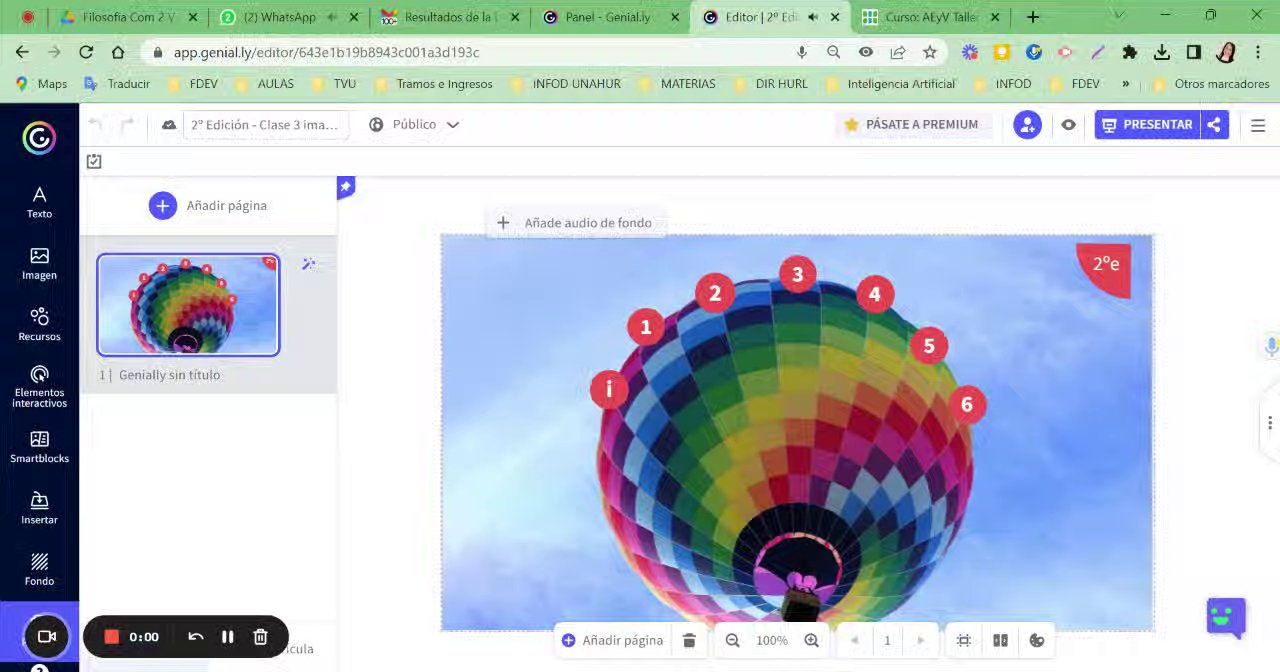Go to the next page arrow

(921, 640)
